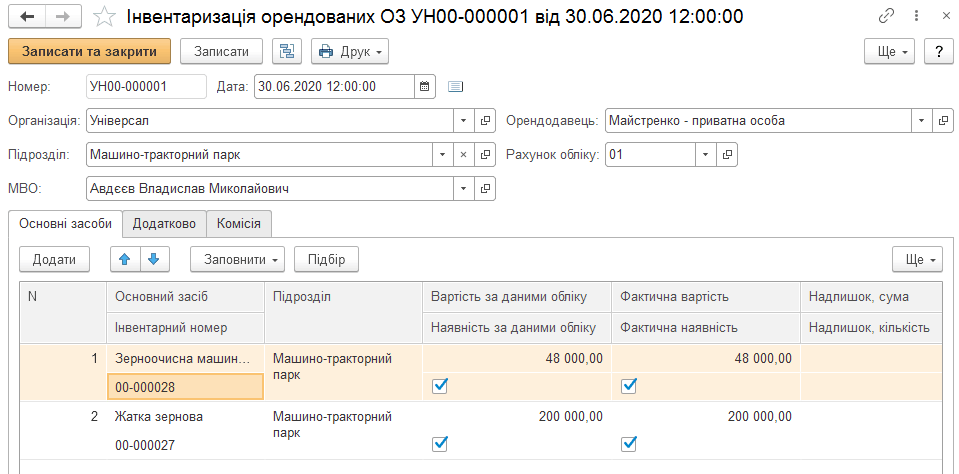The image size is (959, 474).
Task: Click Записати button
Action: point(221,51)
